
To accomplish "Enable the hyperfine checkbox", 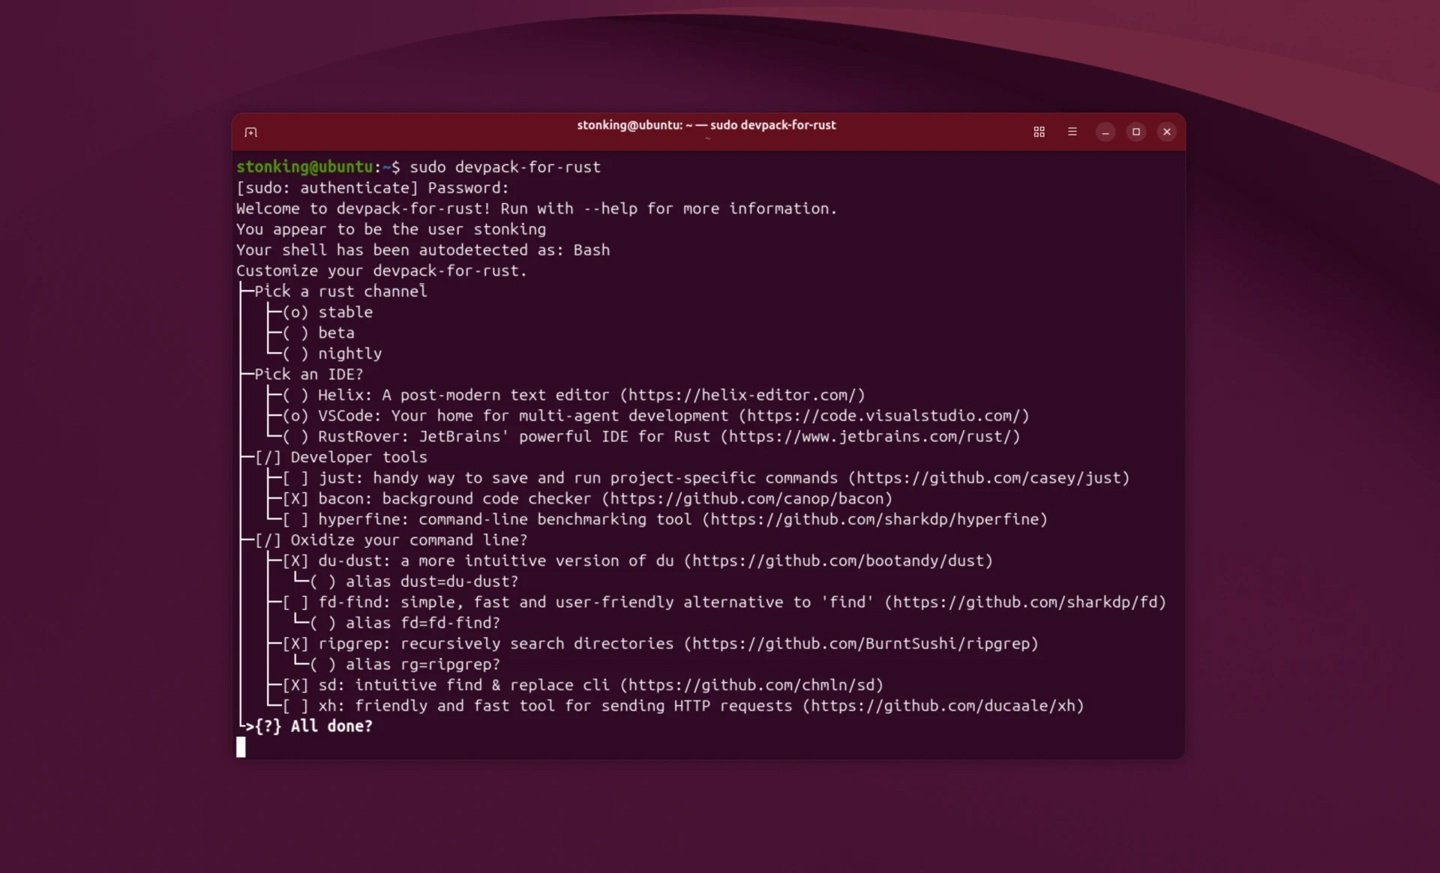I will click(x=295, y=520).
